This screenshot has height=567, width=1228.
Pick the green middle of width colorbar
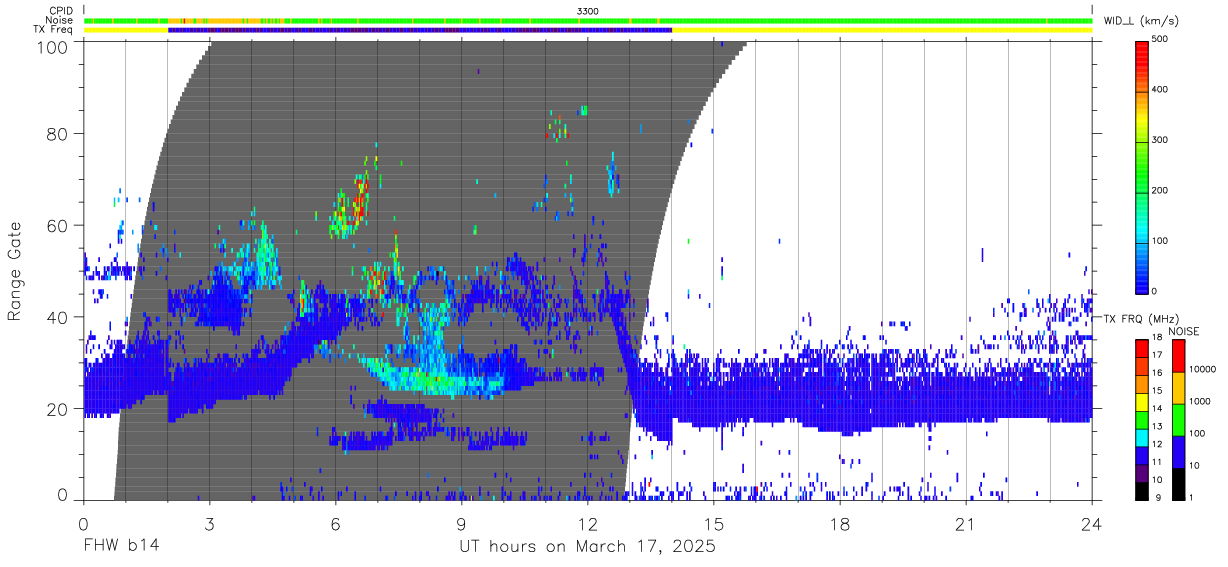[1141, 165]
